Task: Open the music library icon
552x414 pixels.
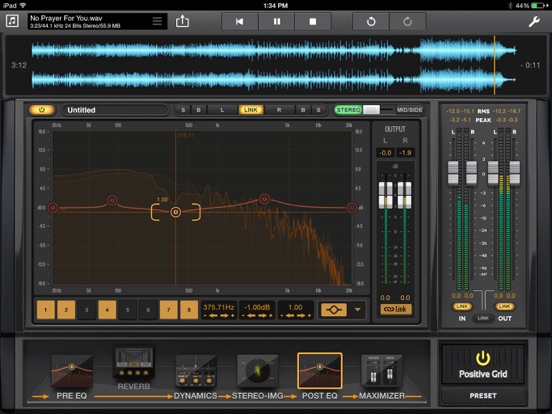Action: 12,21
